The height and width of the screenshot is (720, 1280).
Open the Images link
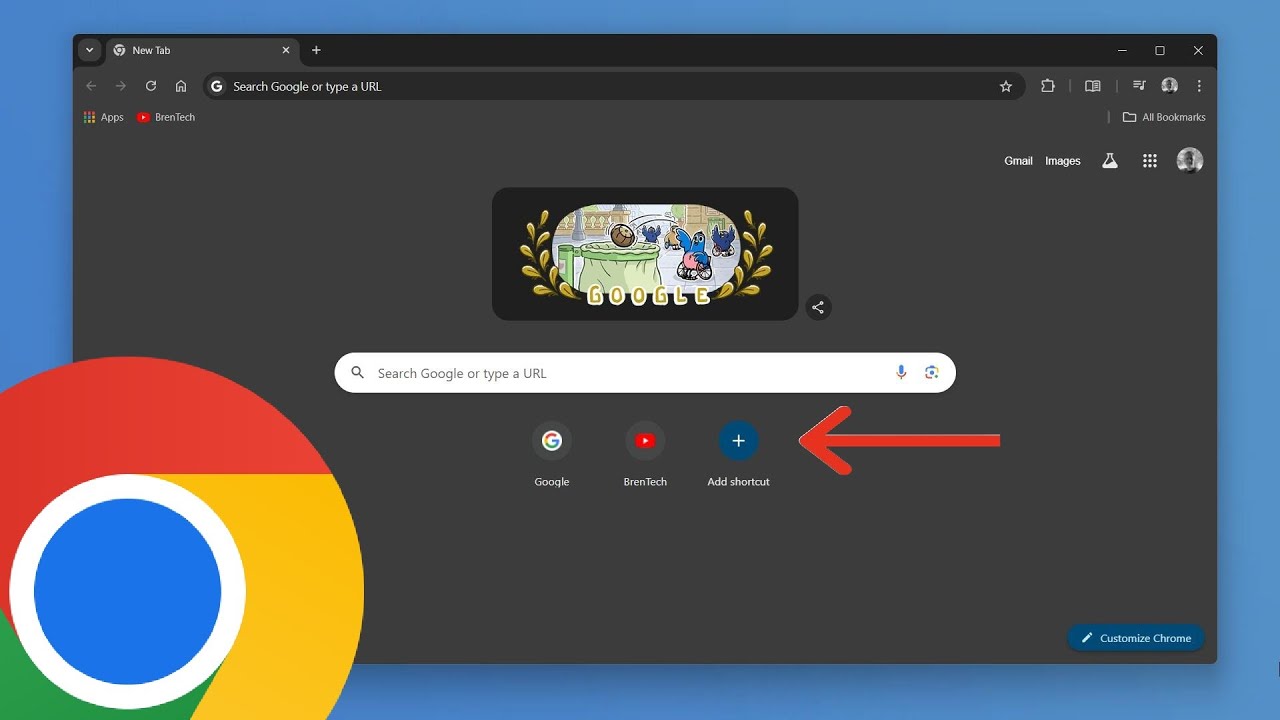tap(1063, 161)
